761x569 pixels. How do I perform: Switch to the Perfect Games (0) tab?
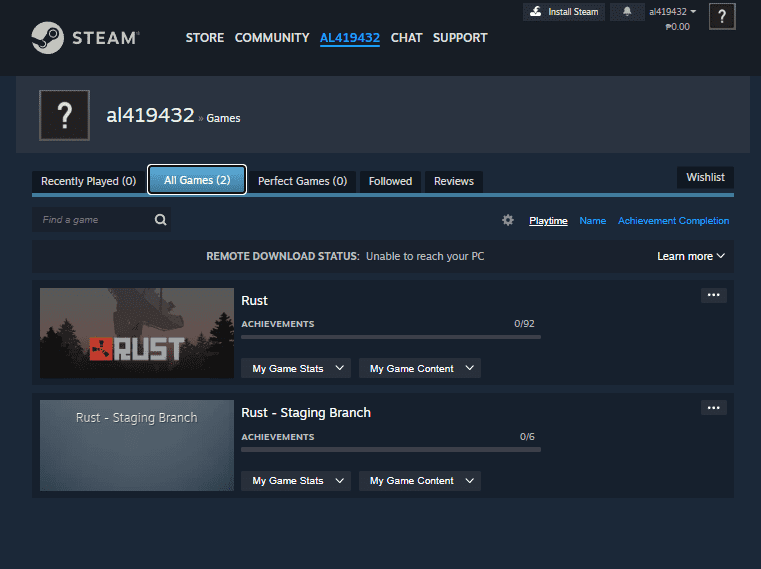click(302, 182)
